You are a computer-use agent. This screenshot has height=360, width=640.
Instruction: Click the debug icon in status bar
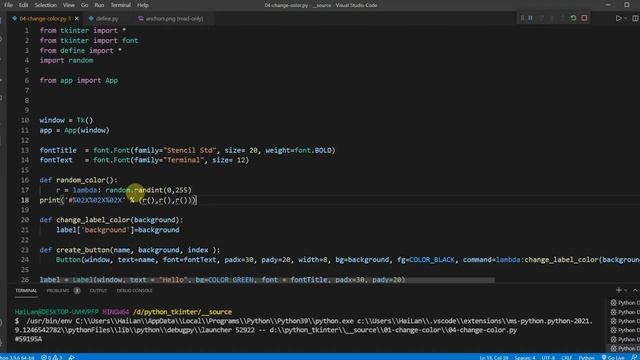72,357
